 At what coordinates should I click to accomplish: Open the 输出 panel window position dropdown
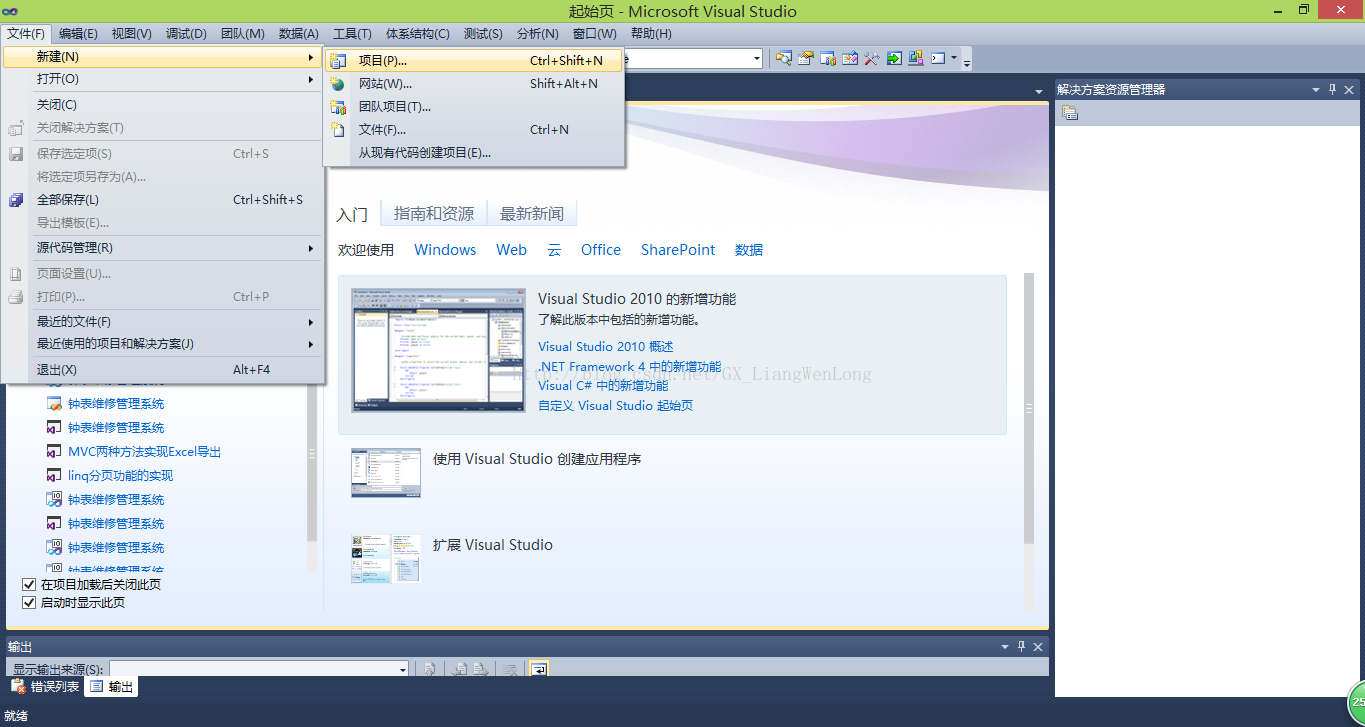tap(1005, 646)
